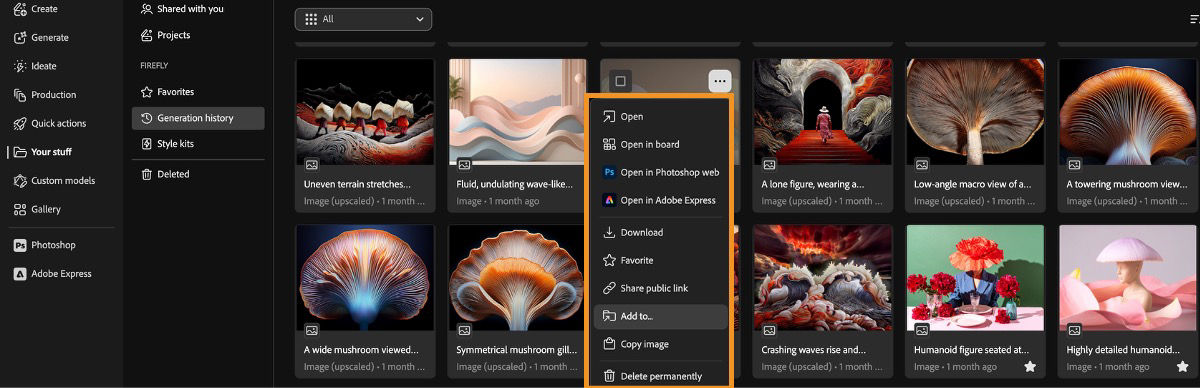Click image type badge on Low-angle macro thumbnail
The image size is (1200, 388).
(x=922, y=164)
